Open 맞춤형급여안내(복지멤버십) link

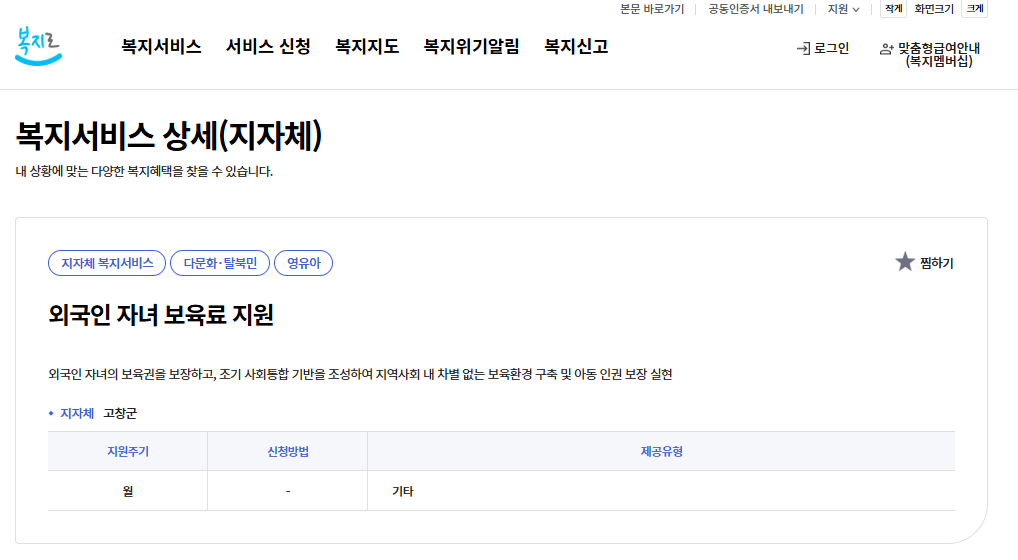click(x=939, y=55)
